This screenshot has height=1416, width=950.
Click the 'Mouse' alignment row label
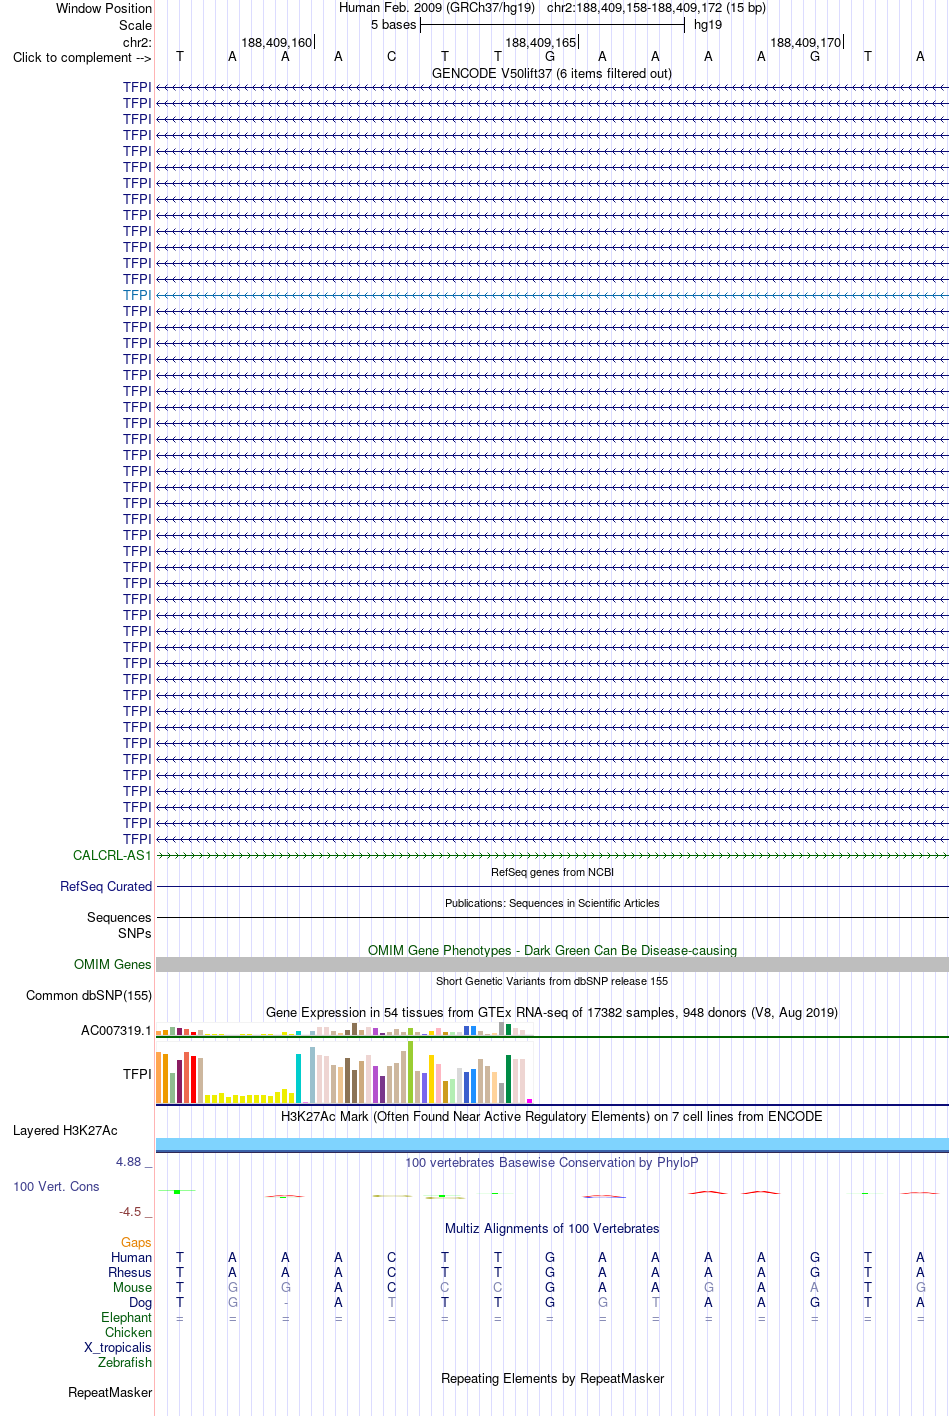(132, 1287)
